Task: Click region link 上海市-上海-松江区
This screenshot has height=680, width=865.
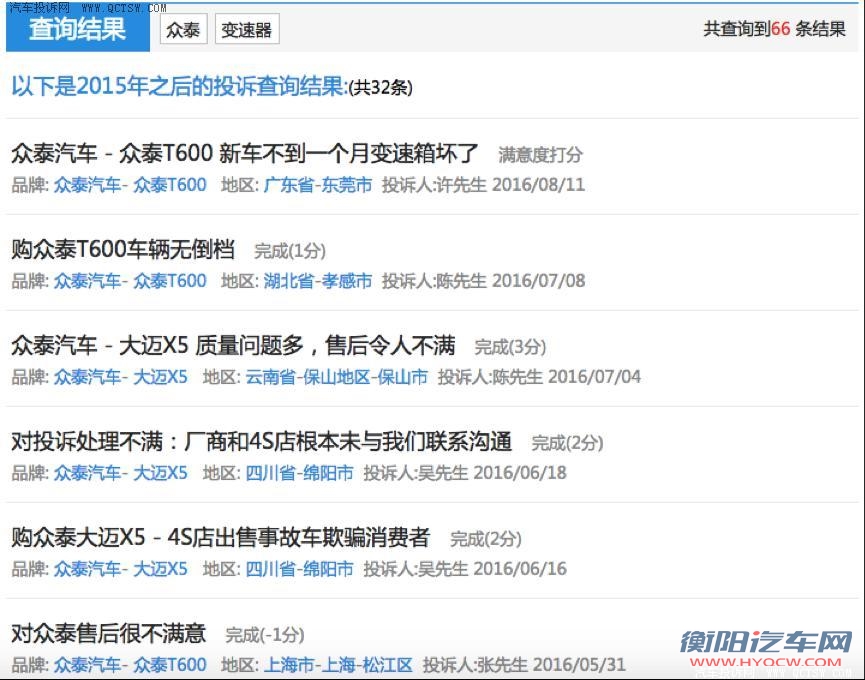Action: [338, 665]
